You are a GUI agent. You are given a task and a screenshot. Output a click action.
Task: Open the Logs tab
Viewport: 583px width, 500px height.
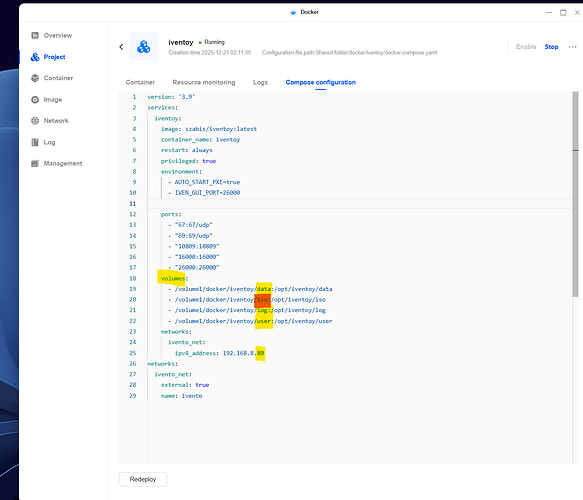point(260,83)
